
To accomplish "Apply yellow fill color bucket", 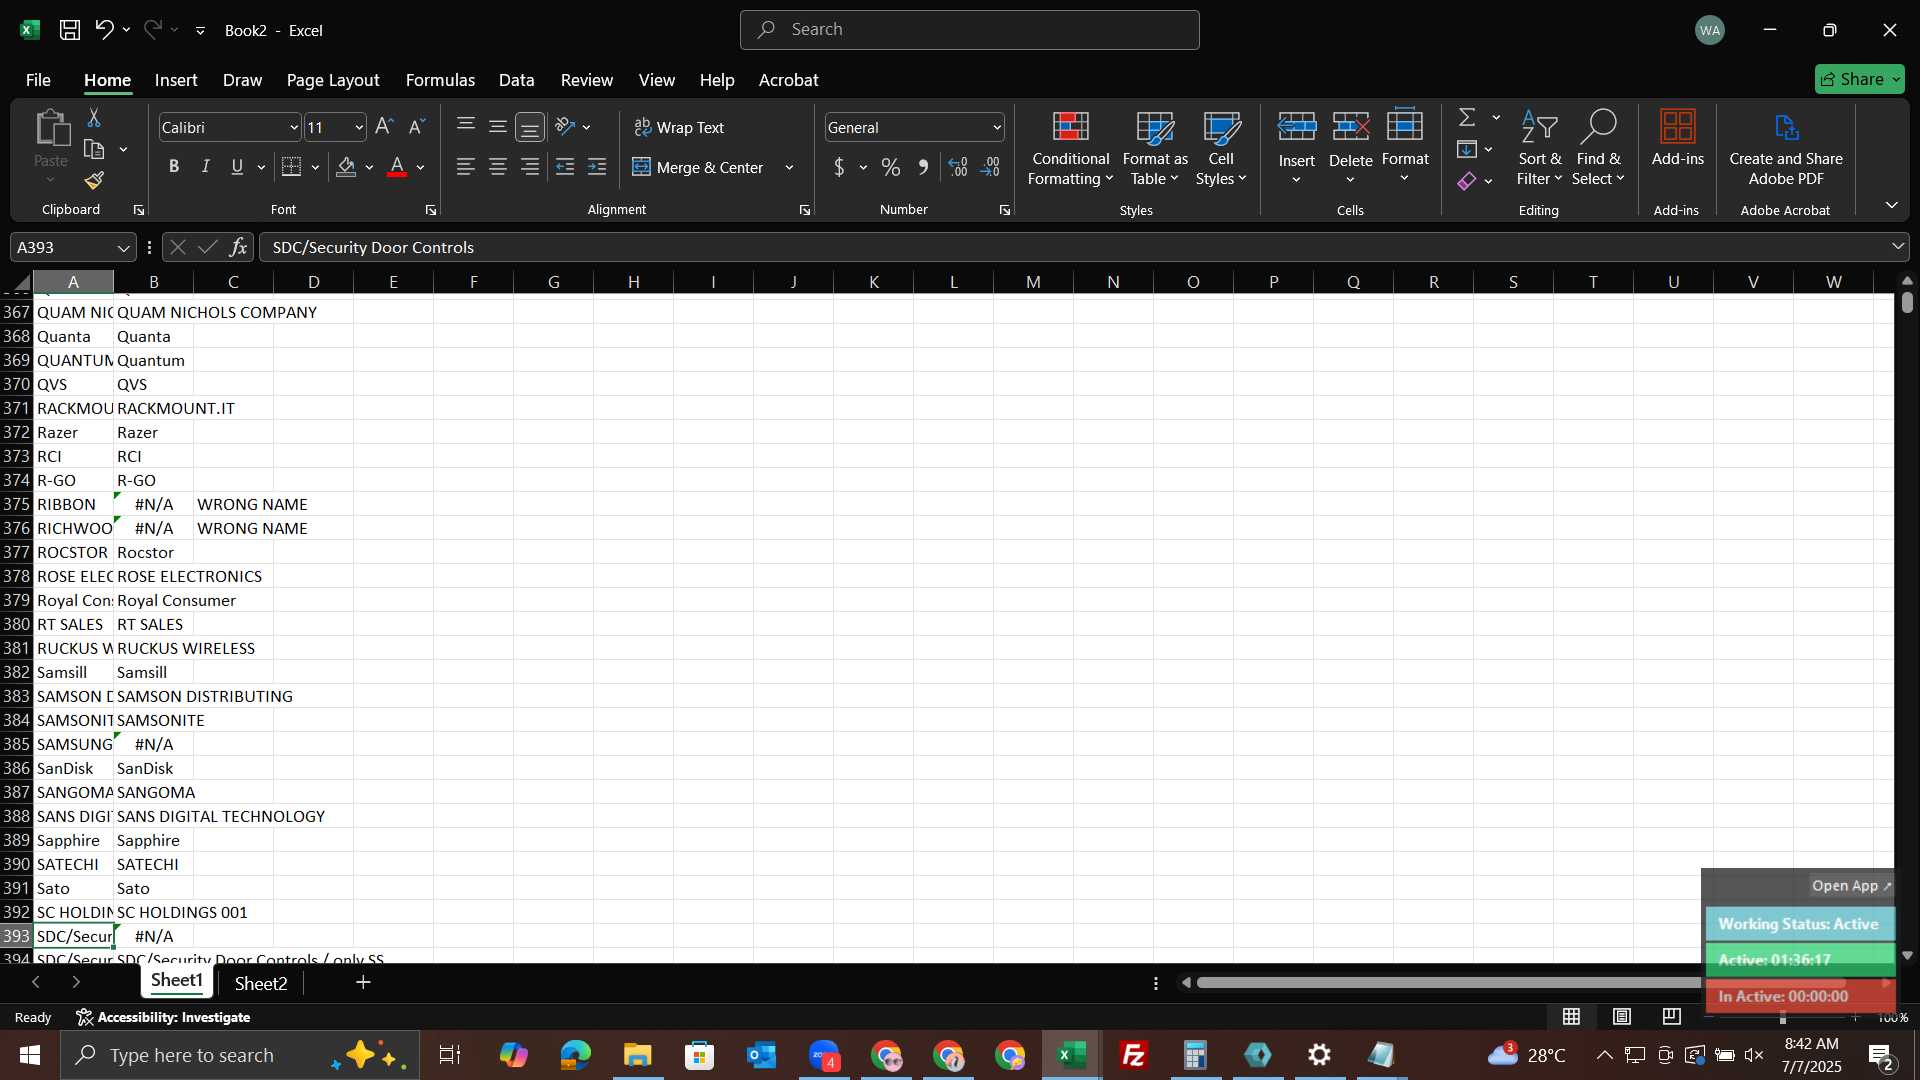I will [x=346, y=167].
